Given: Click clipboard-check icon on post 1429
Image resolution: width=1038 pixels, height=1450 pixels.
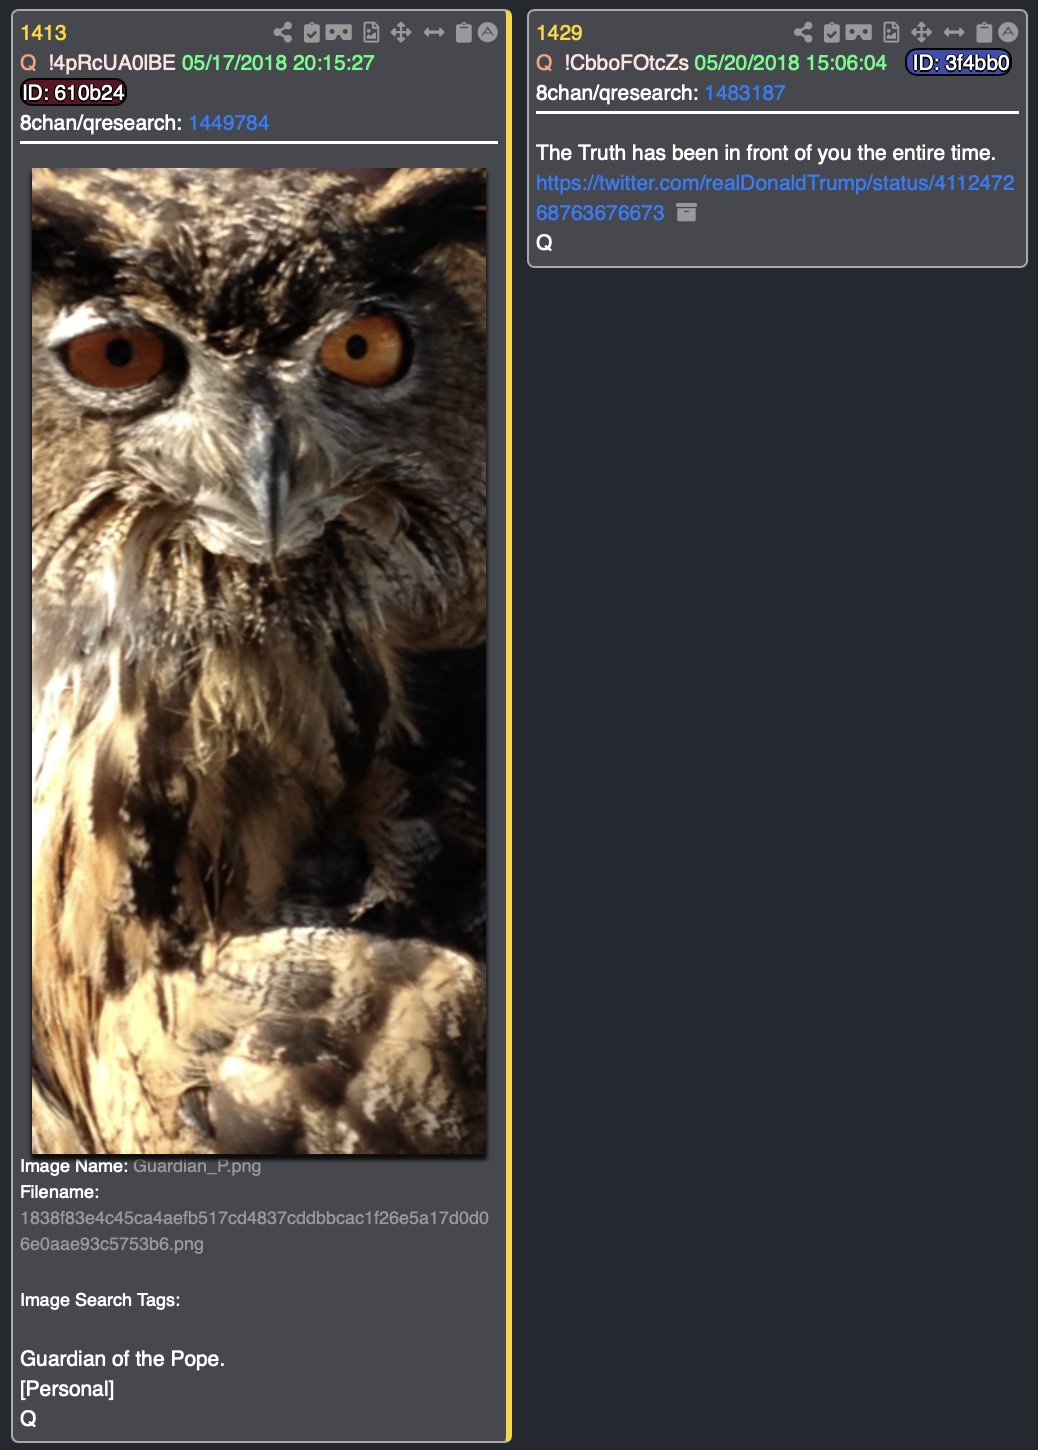Looking at the screenshot, I should click(x=831, y=32).
